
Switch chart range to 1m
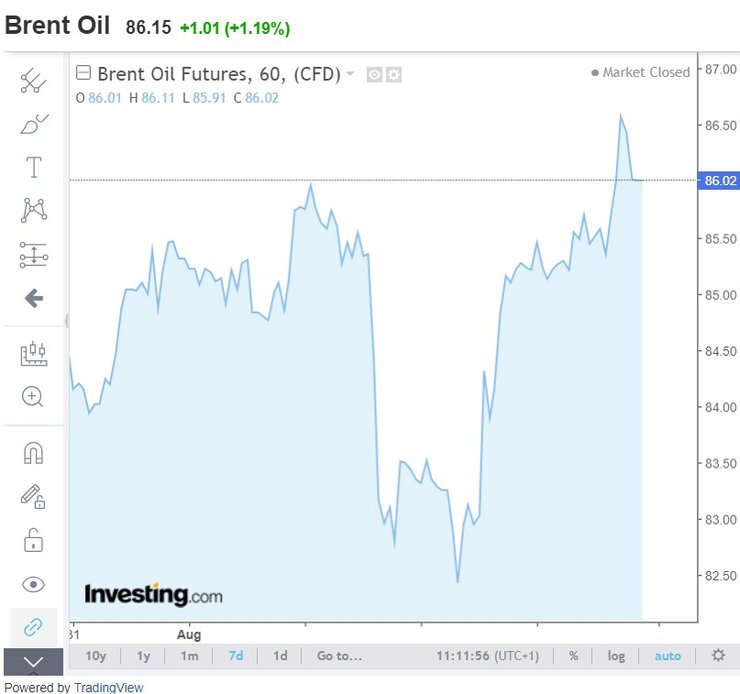pos(189,656)
